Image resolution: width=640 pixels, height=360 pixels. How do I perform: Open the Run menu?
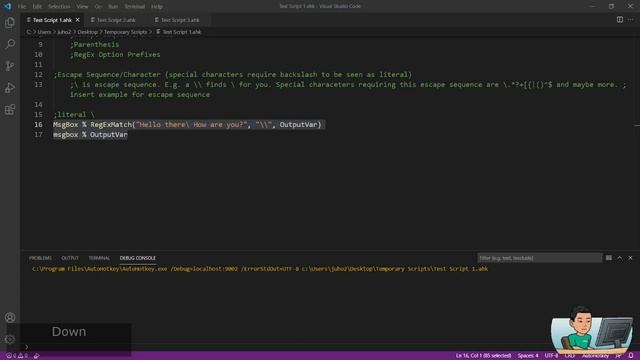[113, 7]
